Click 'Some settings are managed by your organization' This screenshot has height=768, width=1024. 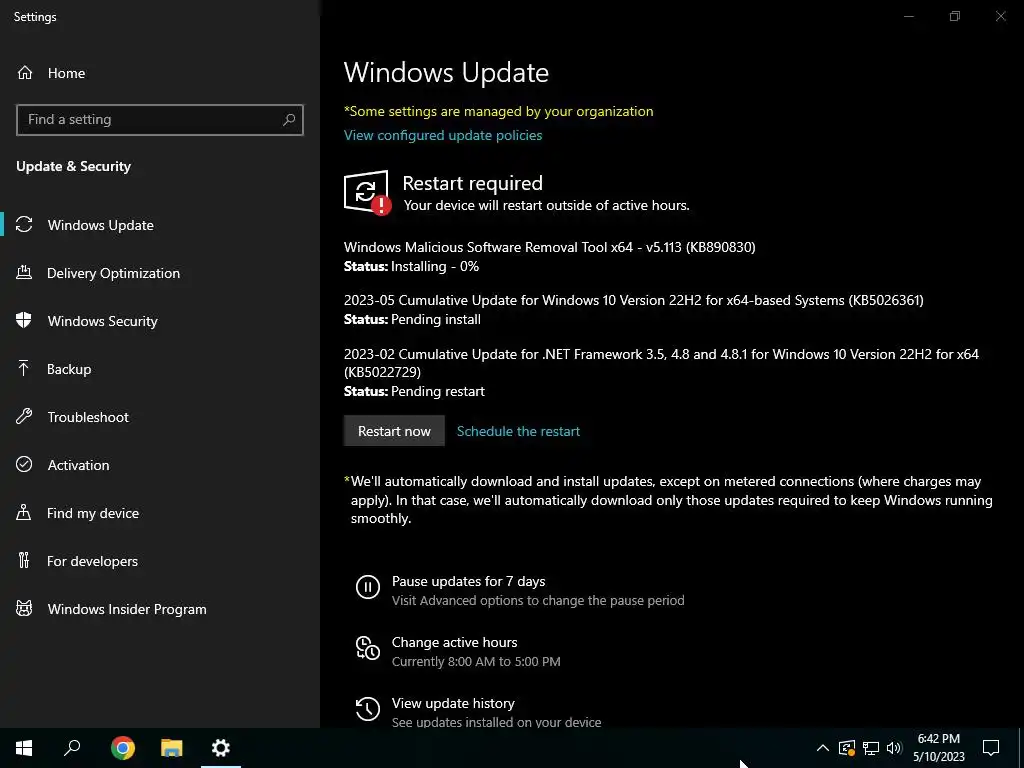pyautogui.click(x=498, y=111)
